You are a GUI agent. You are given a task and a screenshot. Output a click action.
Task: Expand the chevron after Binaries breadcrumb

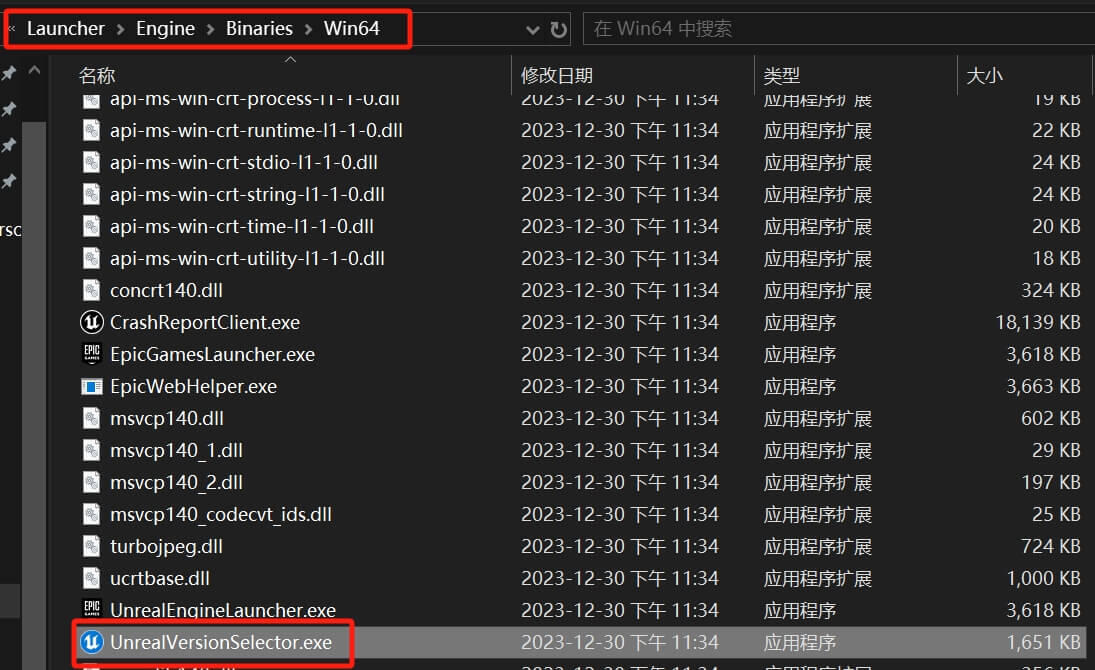(308, 29)
